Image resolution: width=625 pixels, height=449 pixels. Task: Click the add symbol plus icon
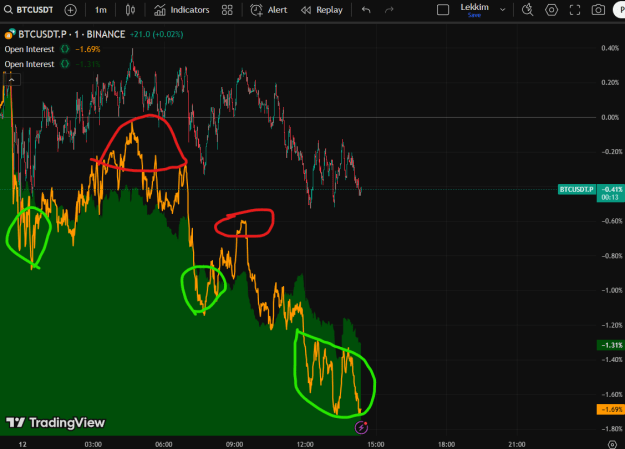pyautogui.click(x=71, y=10)
